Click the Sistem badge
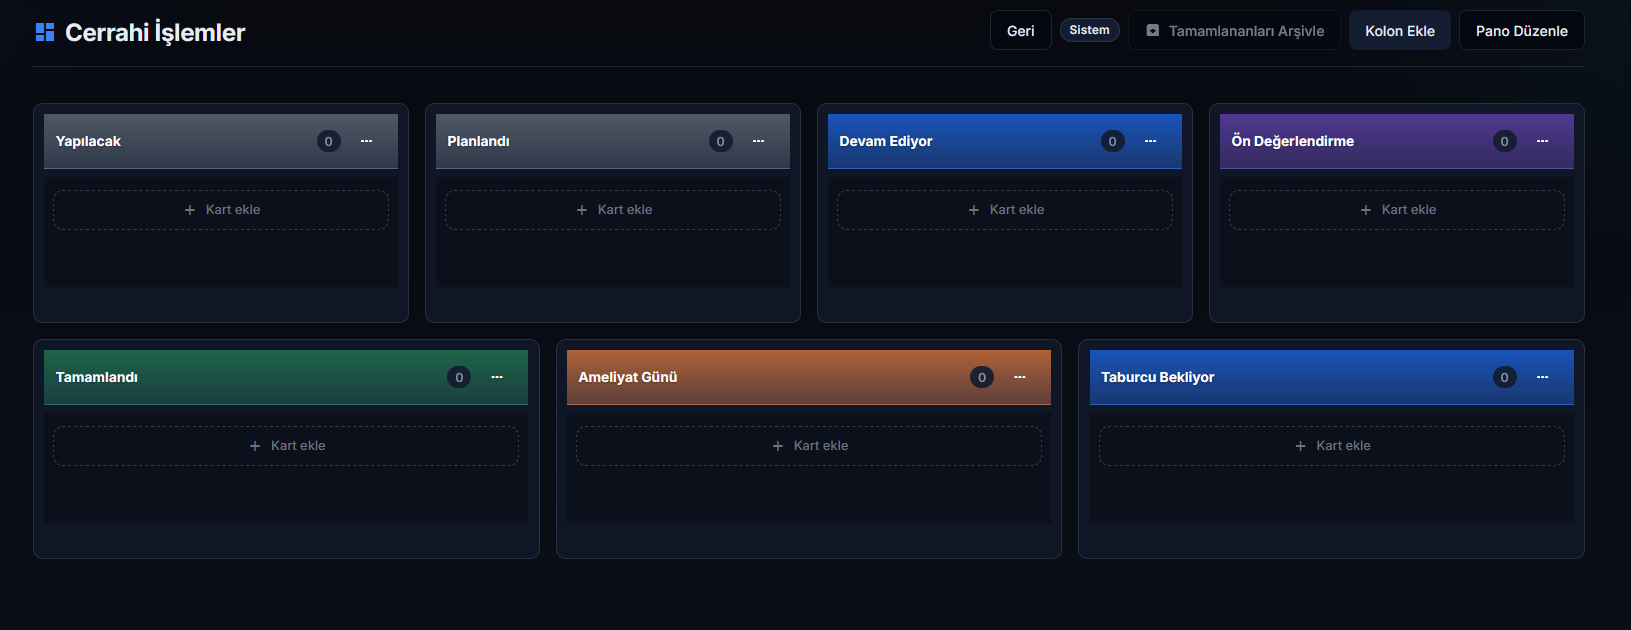Screen dimensions: 1631x630 pos(1089,30)
